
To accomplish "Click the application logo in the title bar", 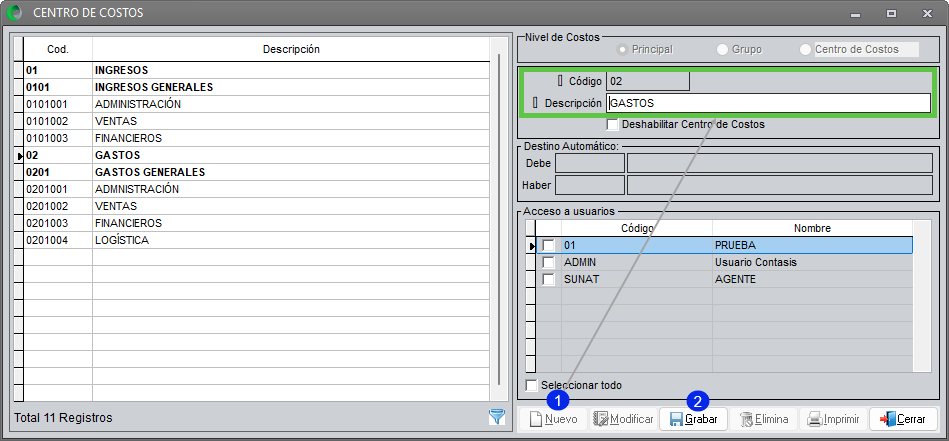I will 13,12.
